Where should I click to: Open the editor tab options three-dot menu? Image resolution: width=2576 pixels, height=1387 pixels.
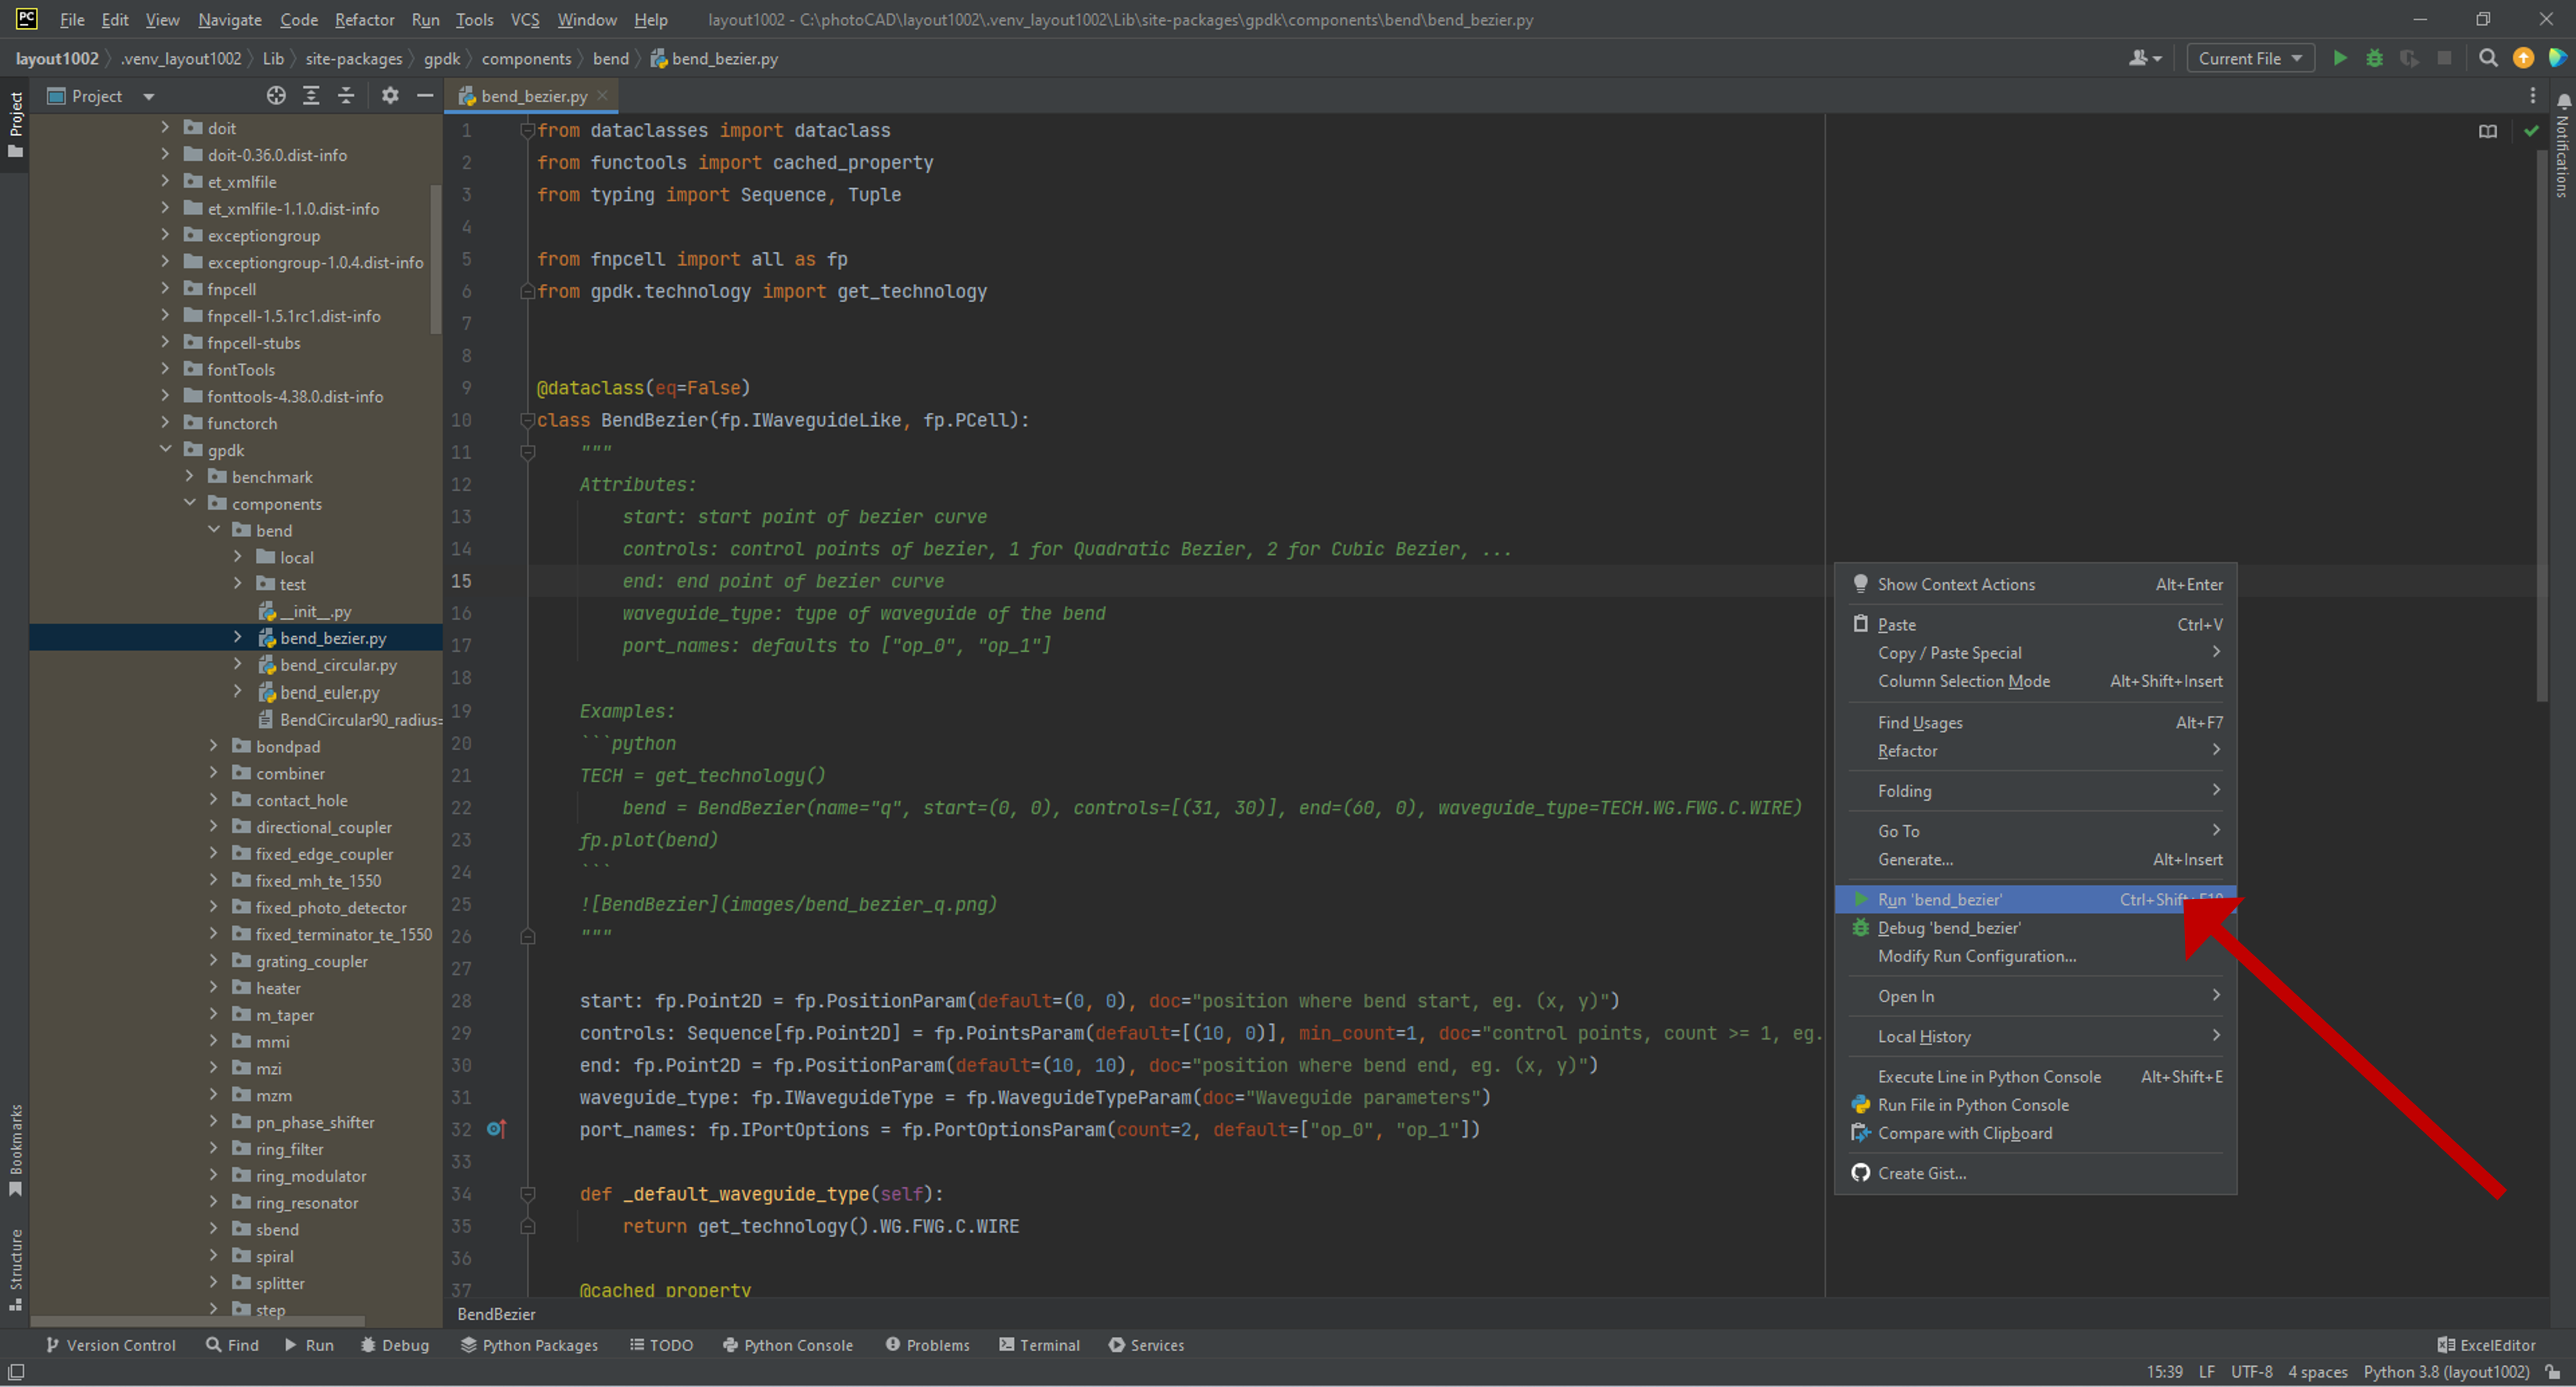pos(2532,96)
